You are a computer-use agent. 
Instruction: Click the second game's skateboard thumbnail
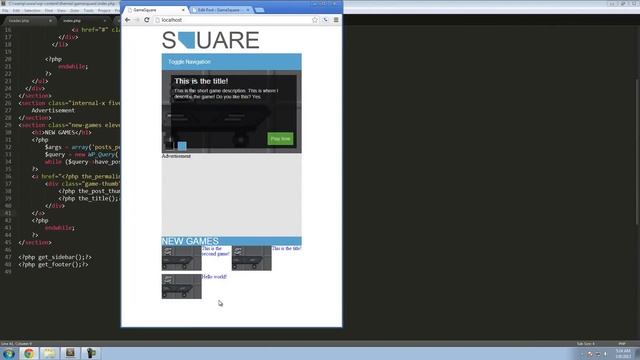(x=182, y=258)
